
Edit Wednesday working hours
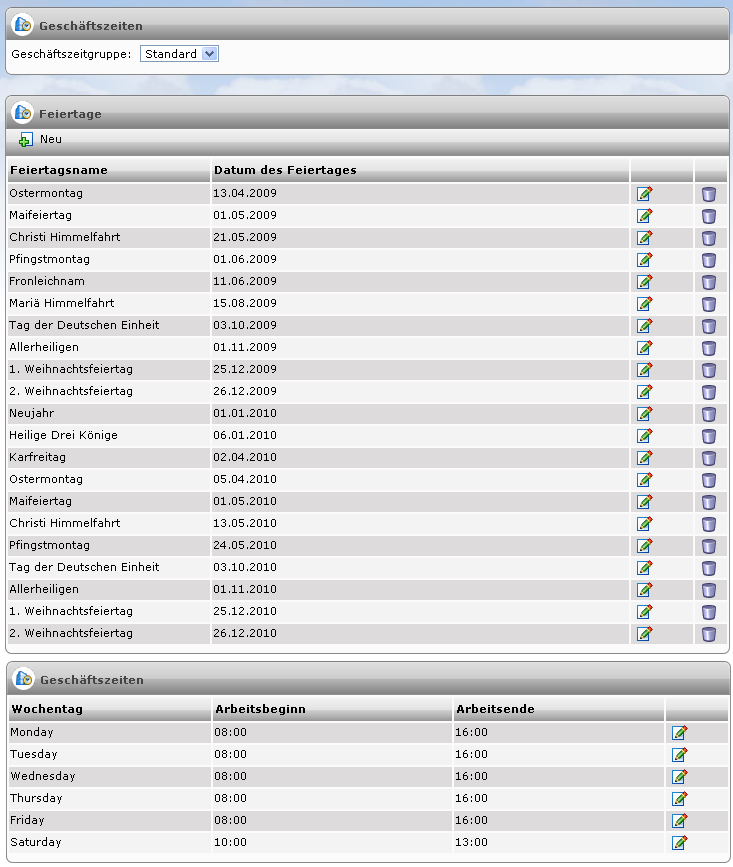(x=680, y=777)
